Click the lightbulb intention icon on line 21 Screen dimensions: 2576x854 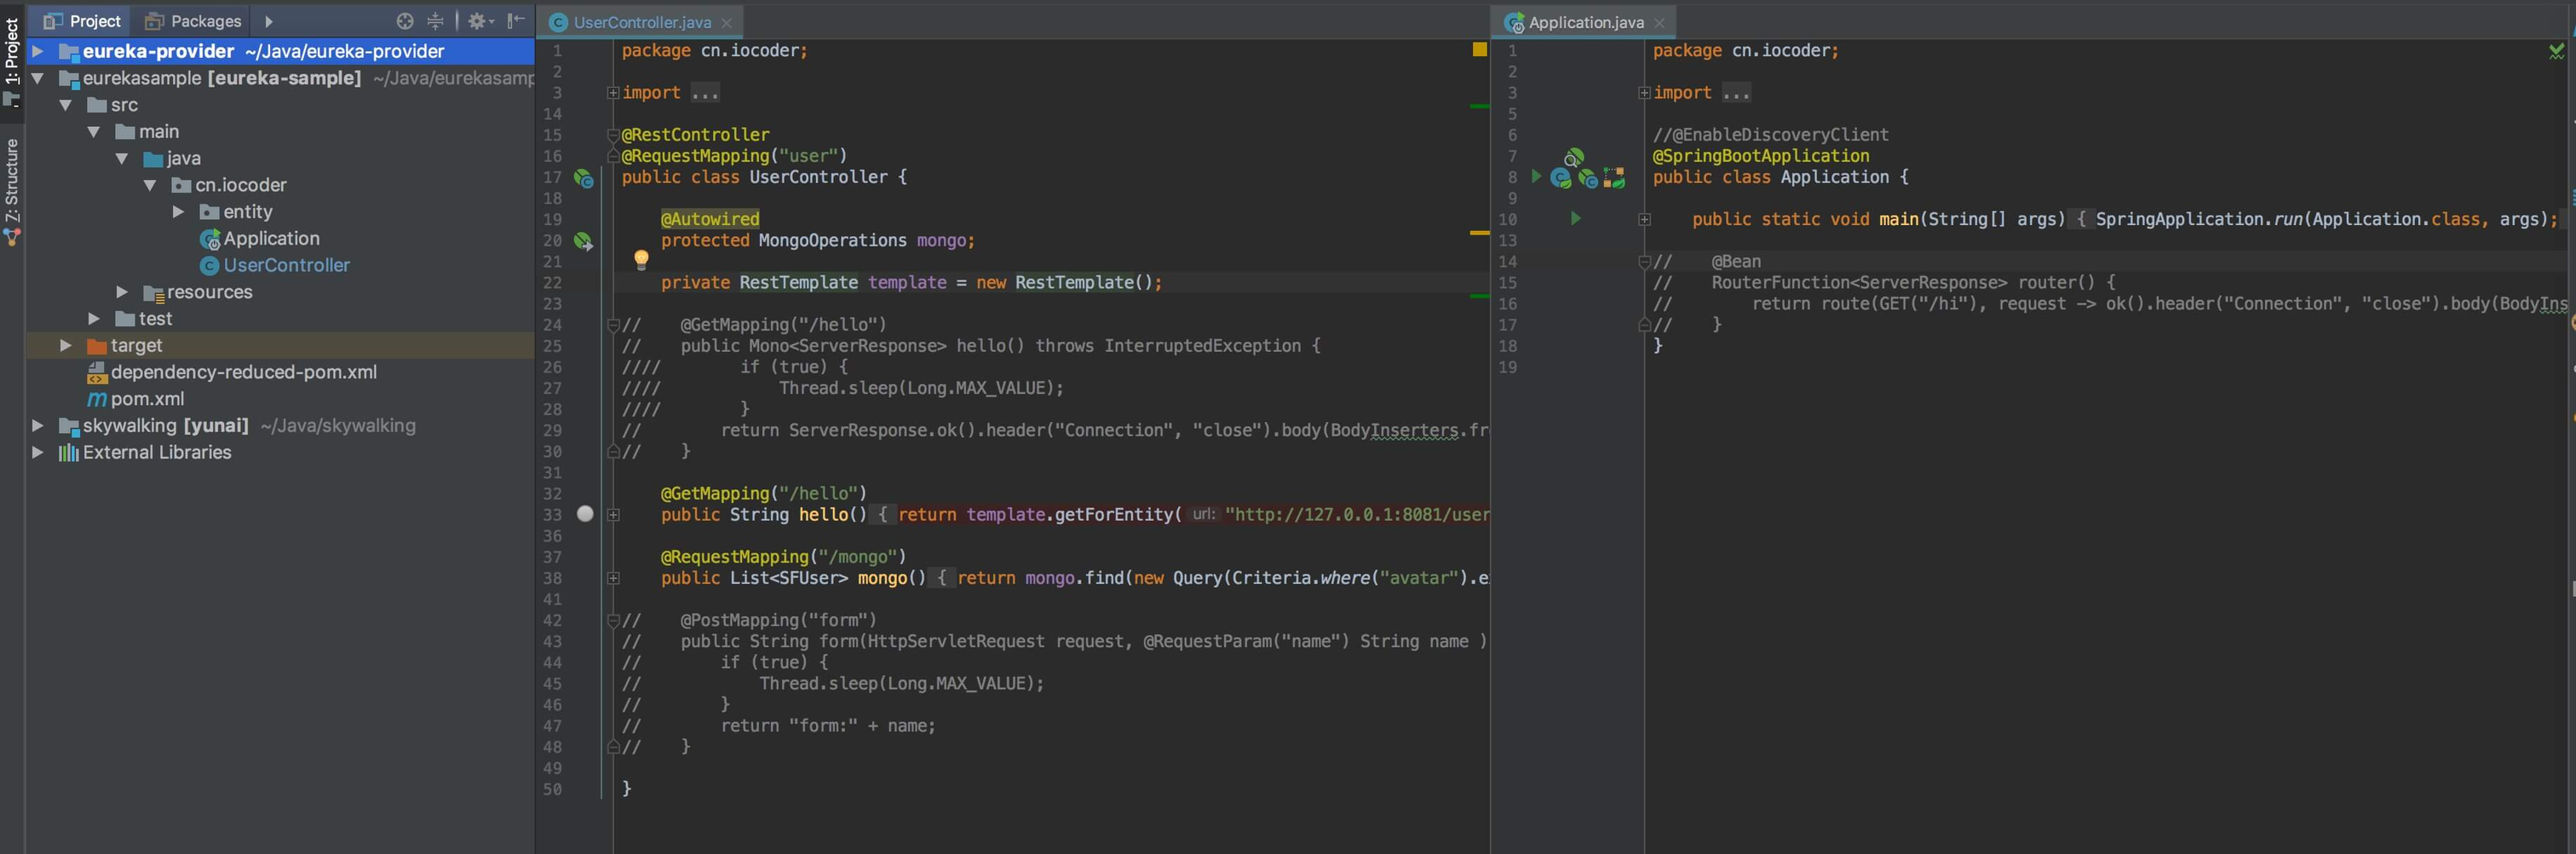(641, 260)
